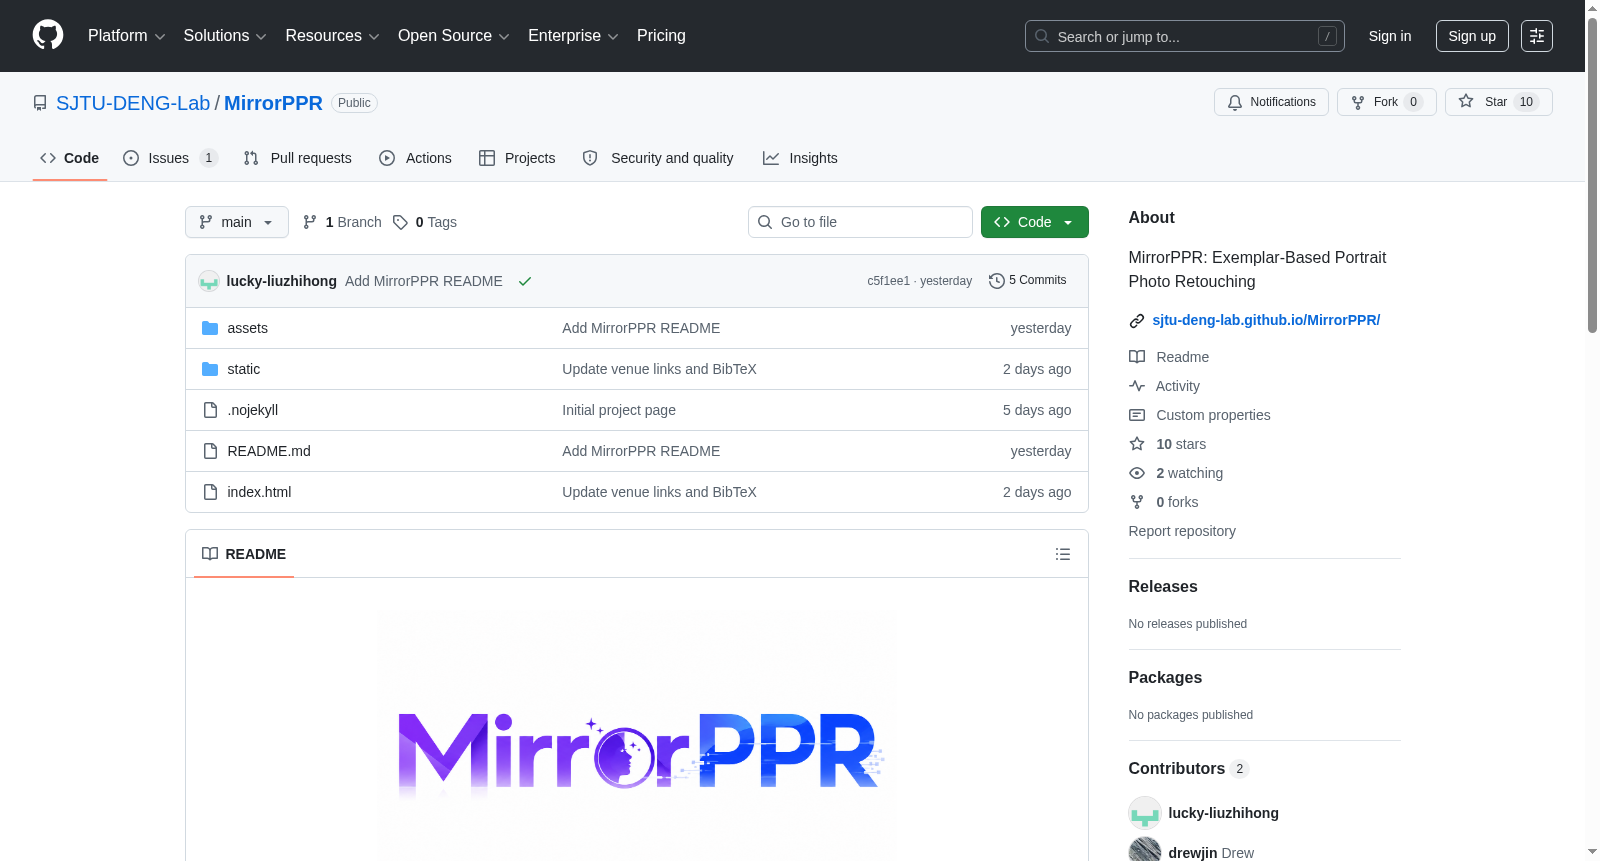
Task: Open drewjin contributor profile
Action: click(1192, 853)
